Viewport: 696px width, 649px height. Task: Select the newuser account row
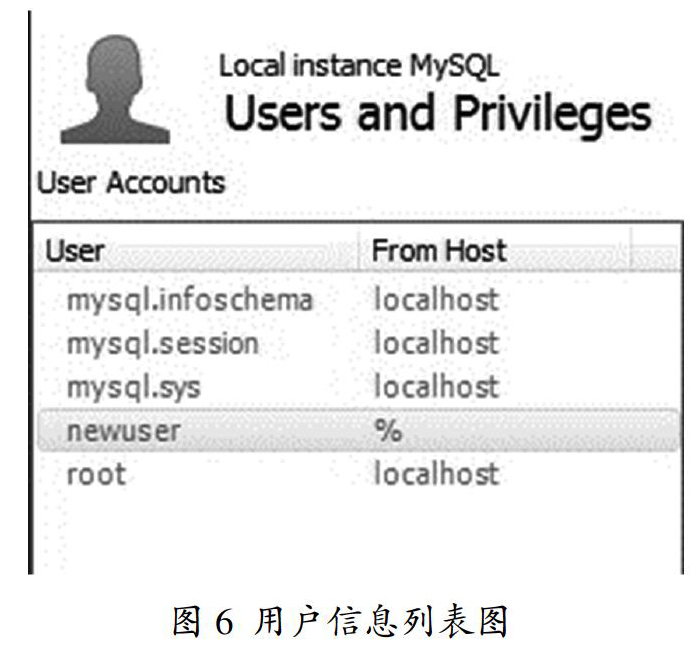pyautogui.click(x=358, y=430)
